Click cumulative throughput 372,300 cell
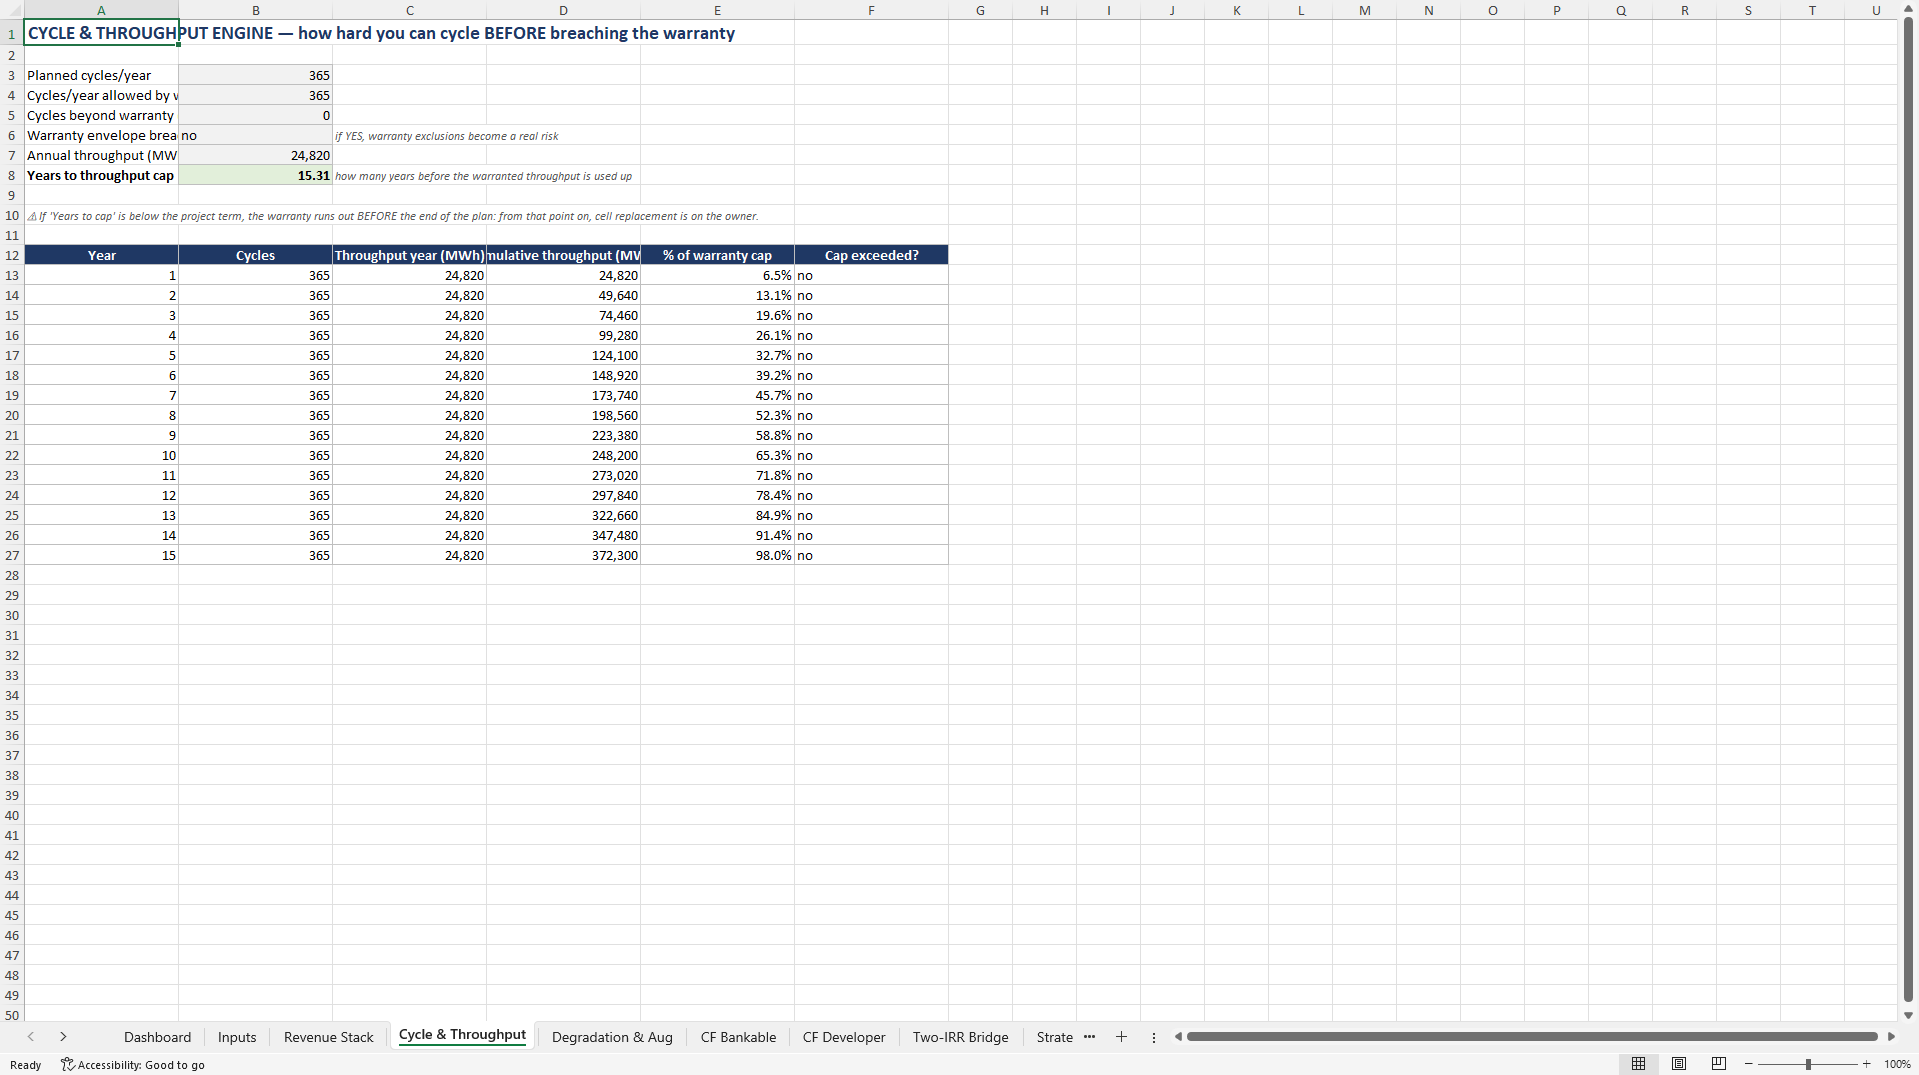Screen dimensions: 1919x1075 click(x=563, y=555)
